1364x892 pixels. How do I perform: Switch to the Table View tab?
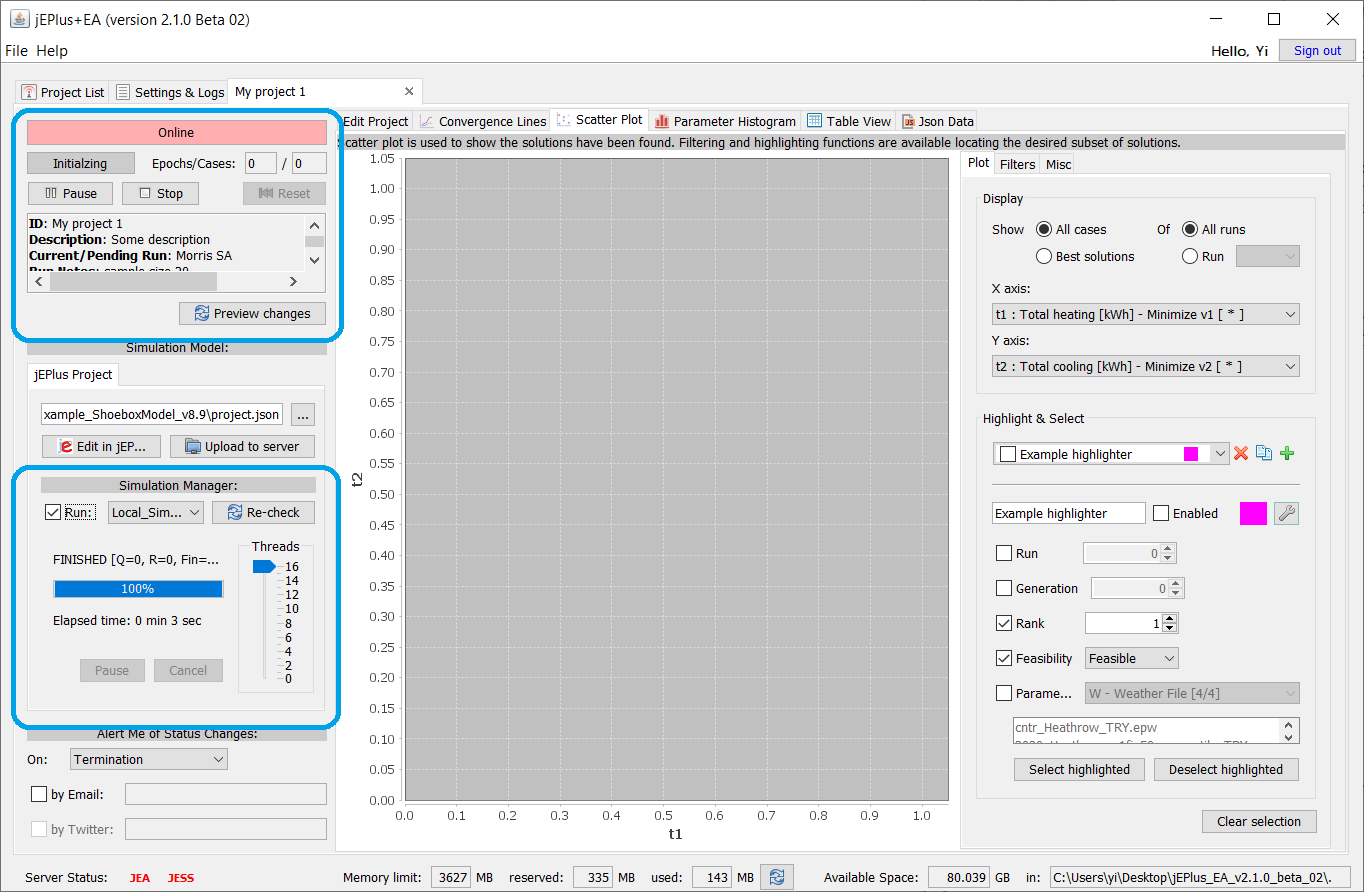848,121
